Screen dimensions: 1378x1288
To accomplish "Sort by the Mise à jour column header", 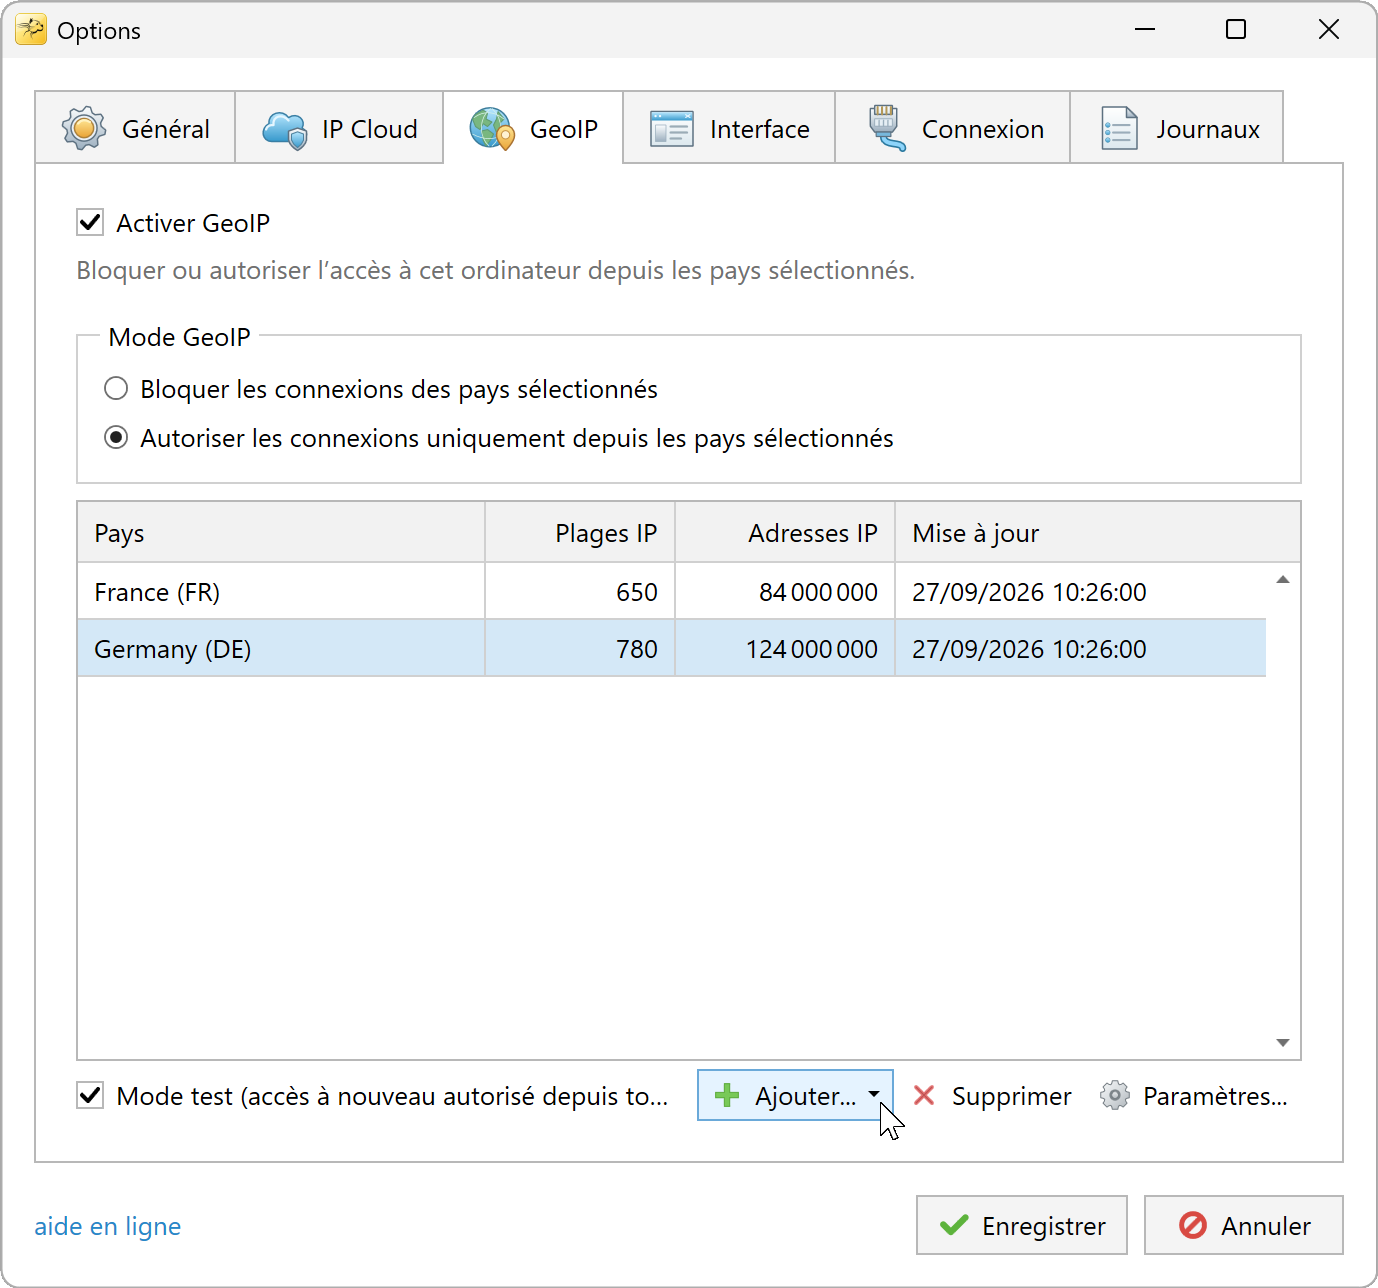I will pyautogui.click(x=1098, y=533).
